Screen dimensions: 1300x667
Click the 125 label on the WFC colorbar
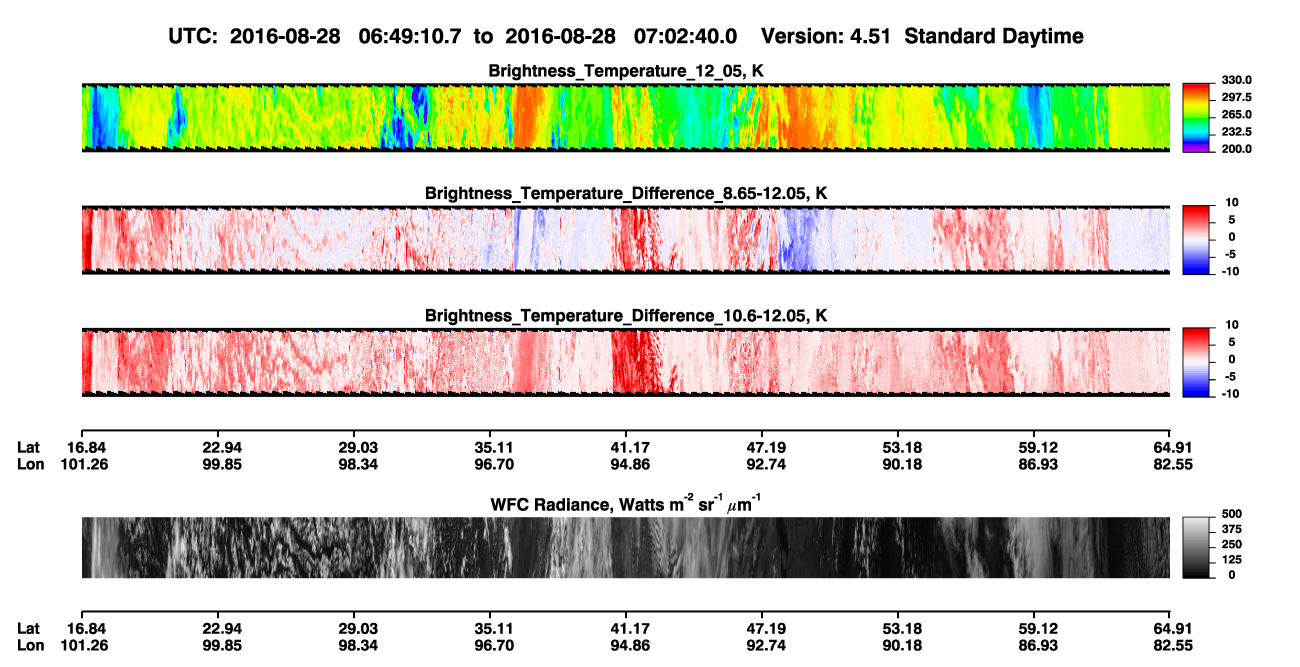(1232, 559)
